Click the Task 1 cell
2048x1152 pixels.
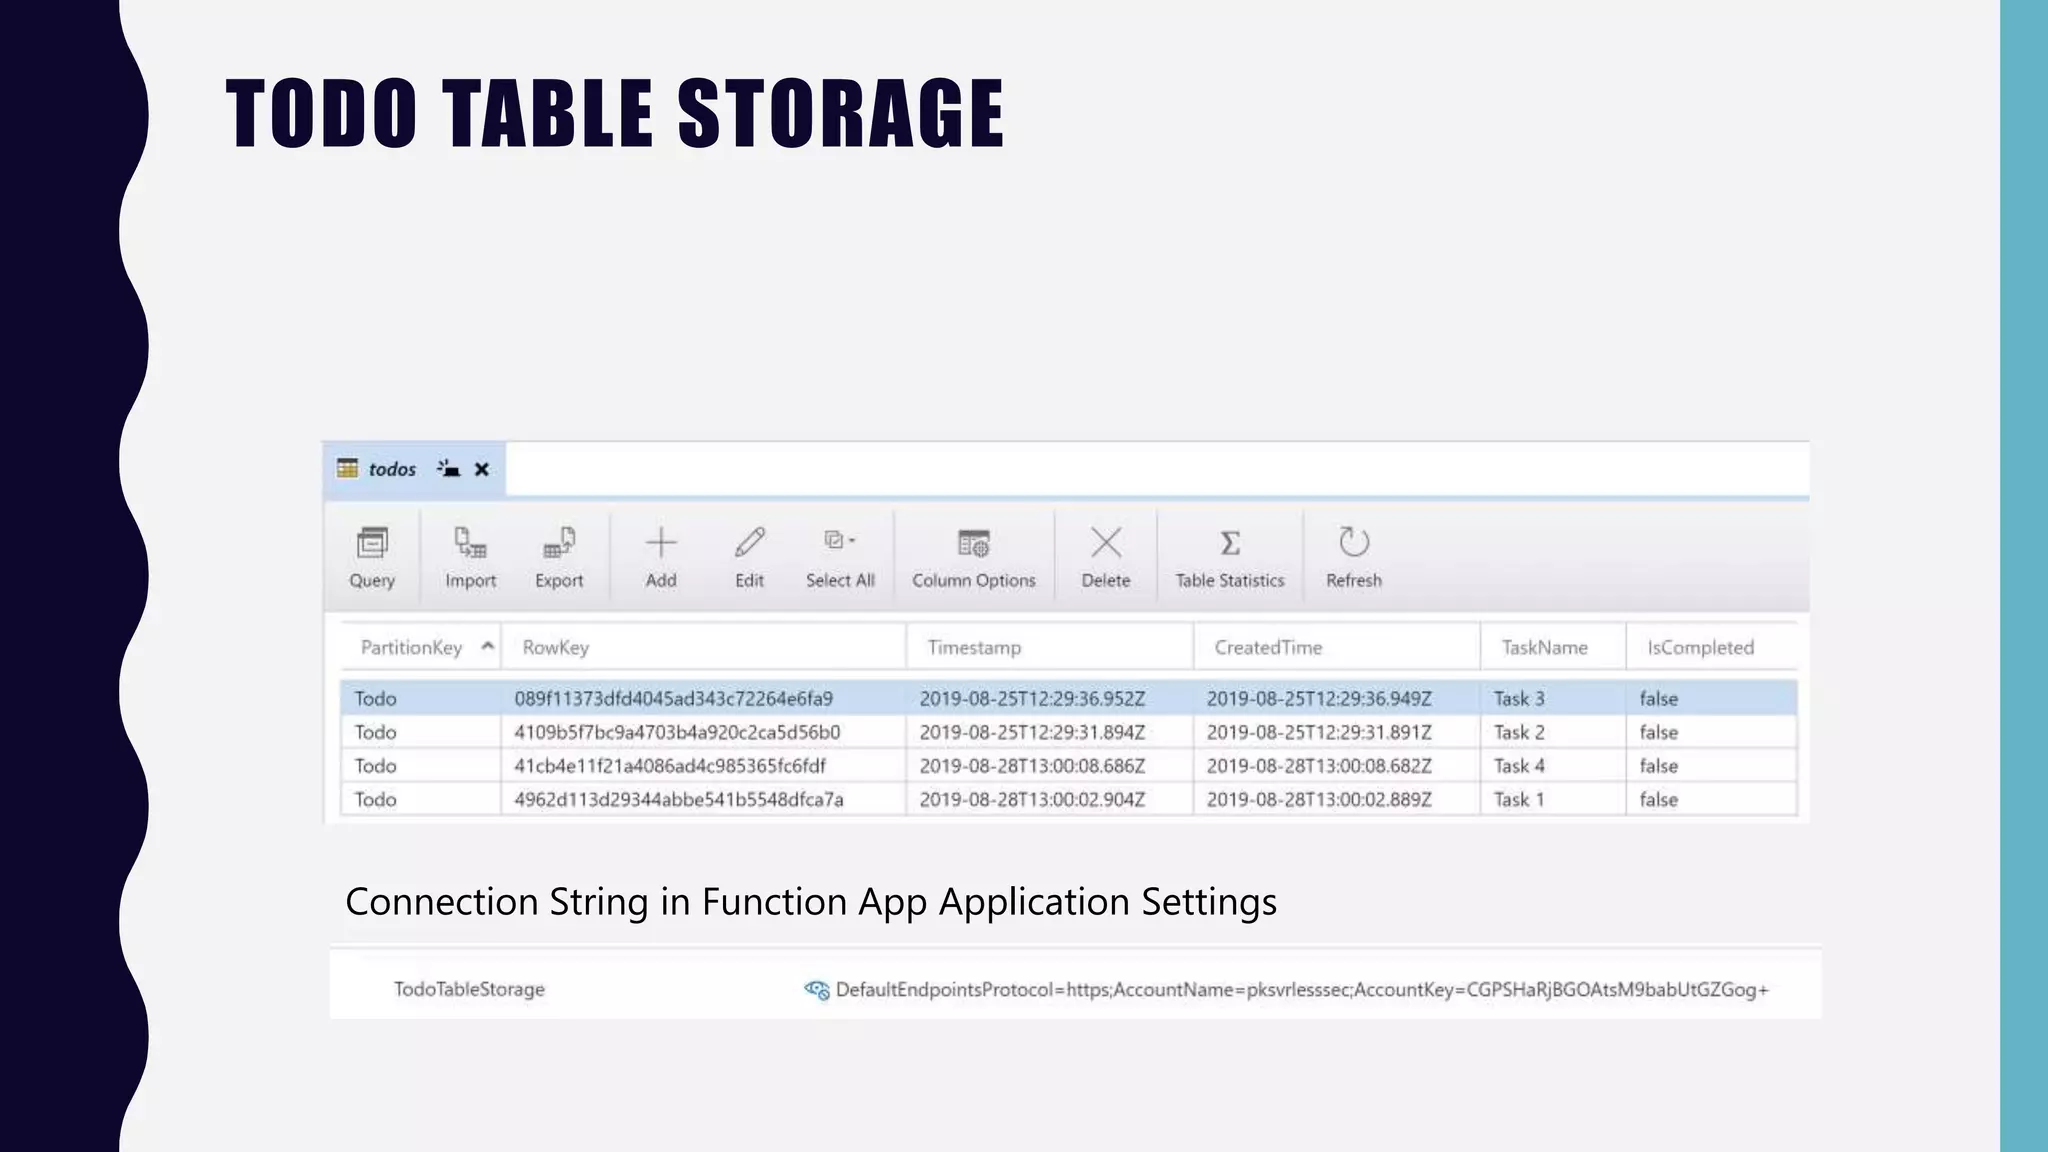[x=1519, y=799]
